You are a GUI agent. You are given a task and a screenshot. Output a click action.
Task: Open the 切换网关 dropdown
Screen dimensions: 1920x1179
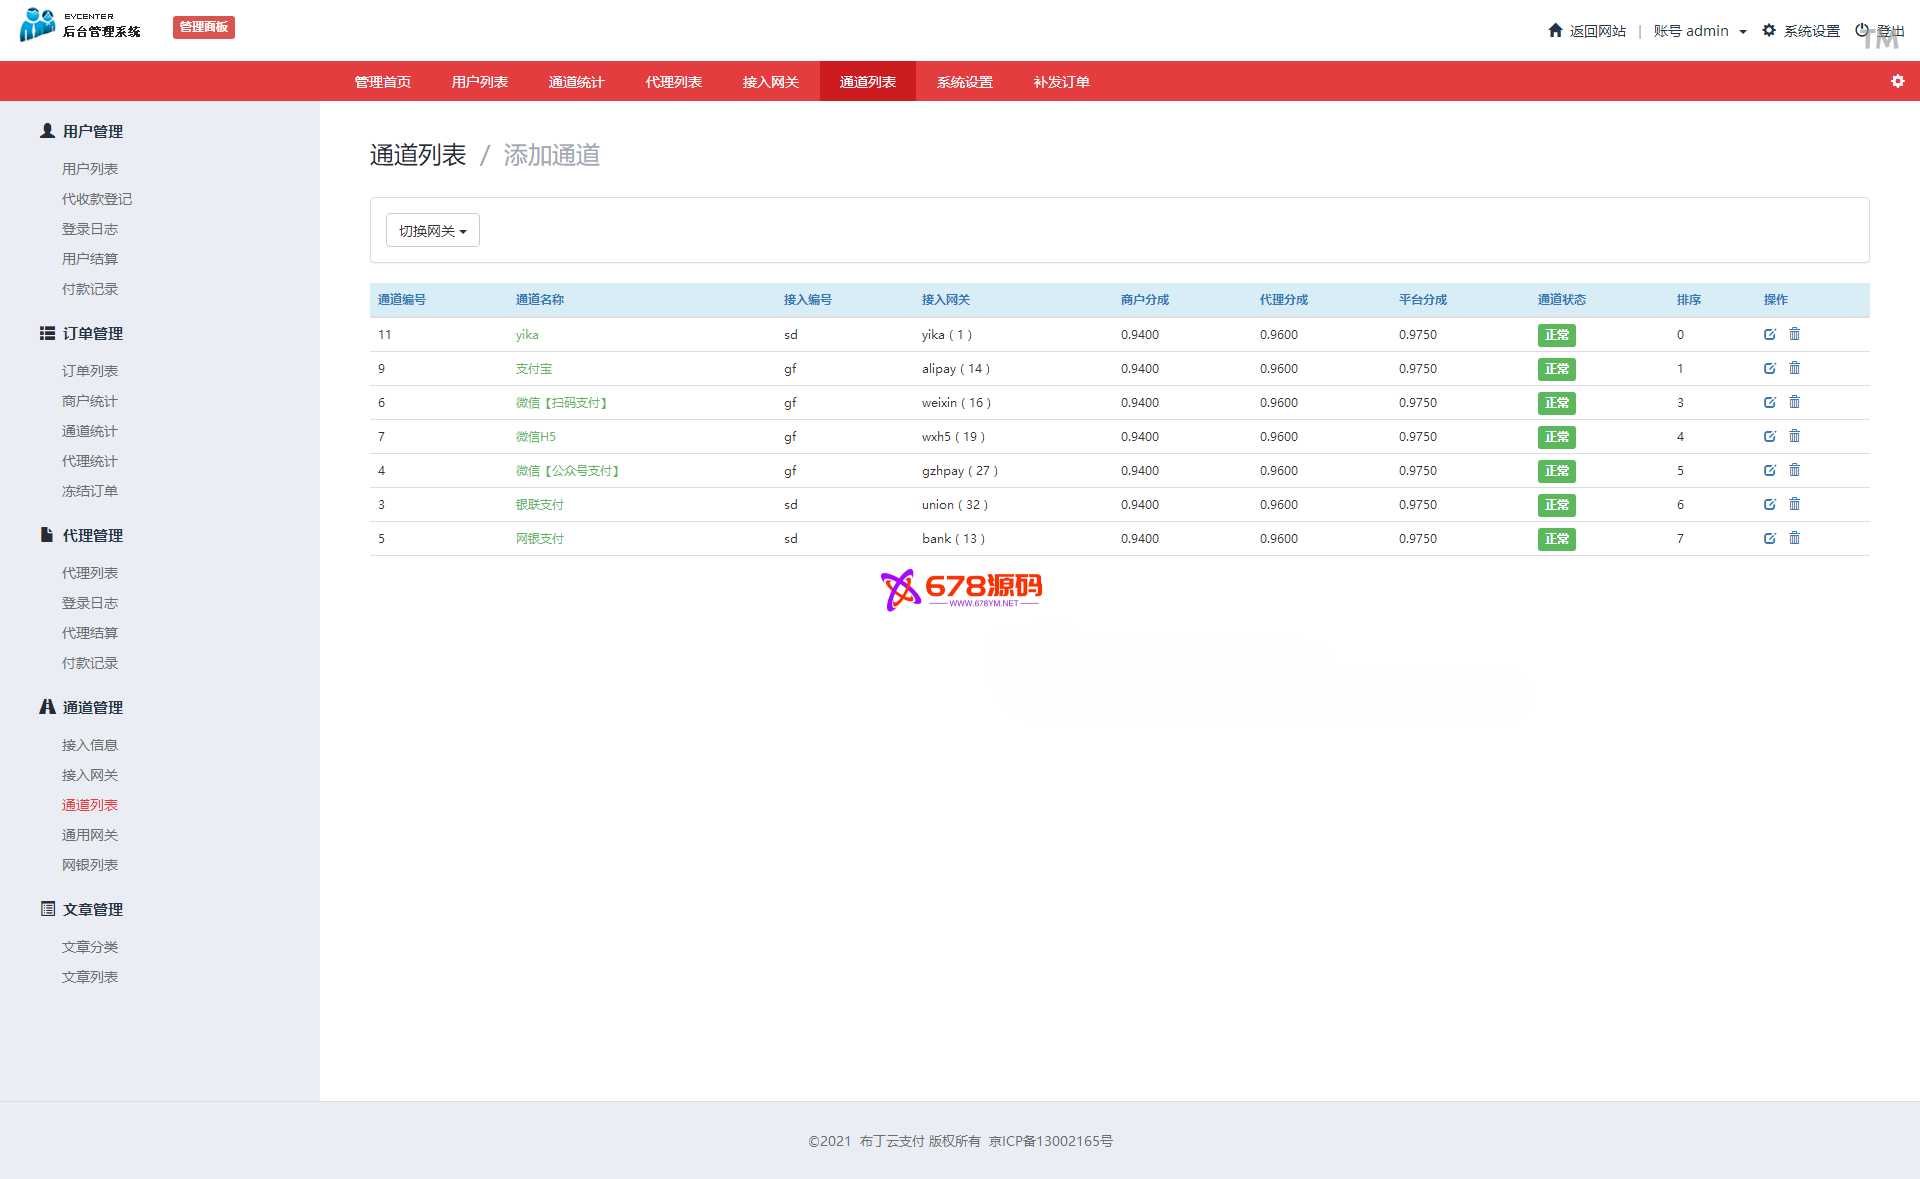click(x=432, y=231)
